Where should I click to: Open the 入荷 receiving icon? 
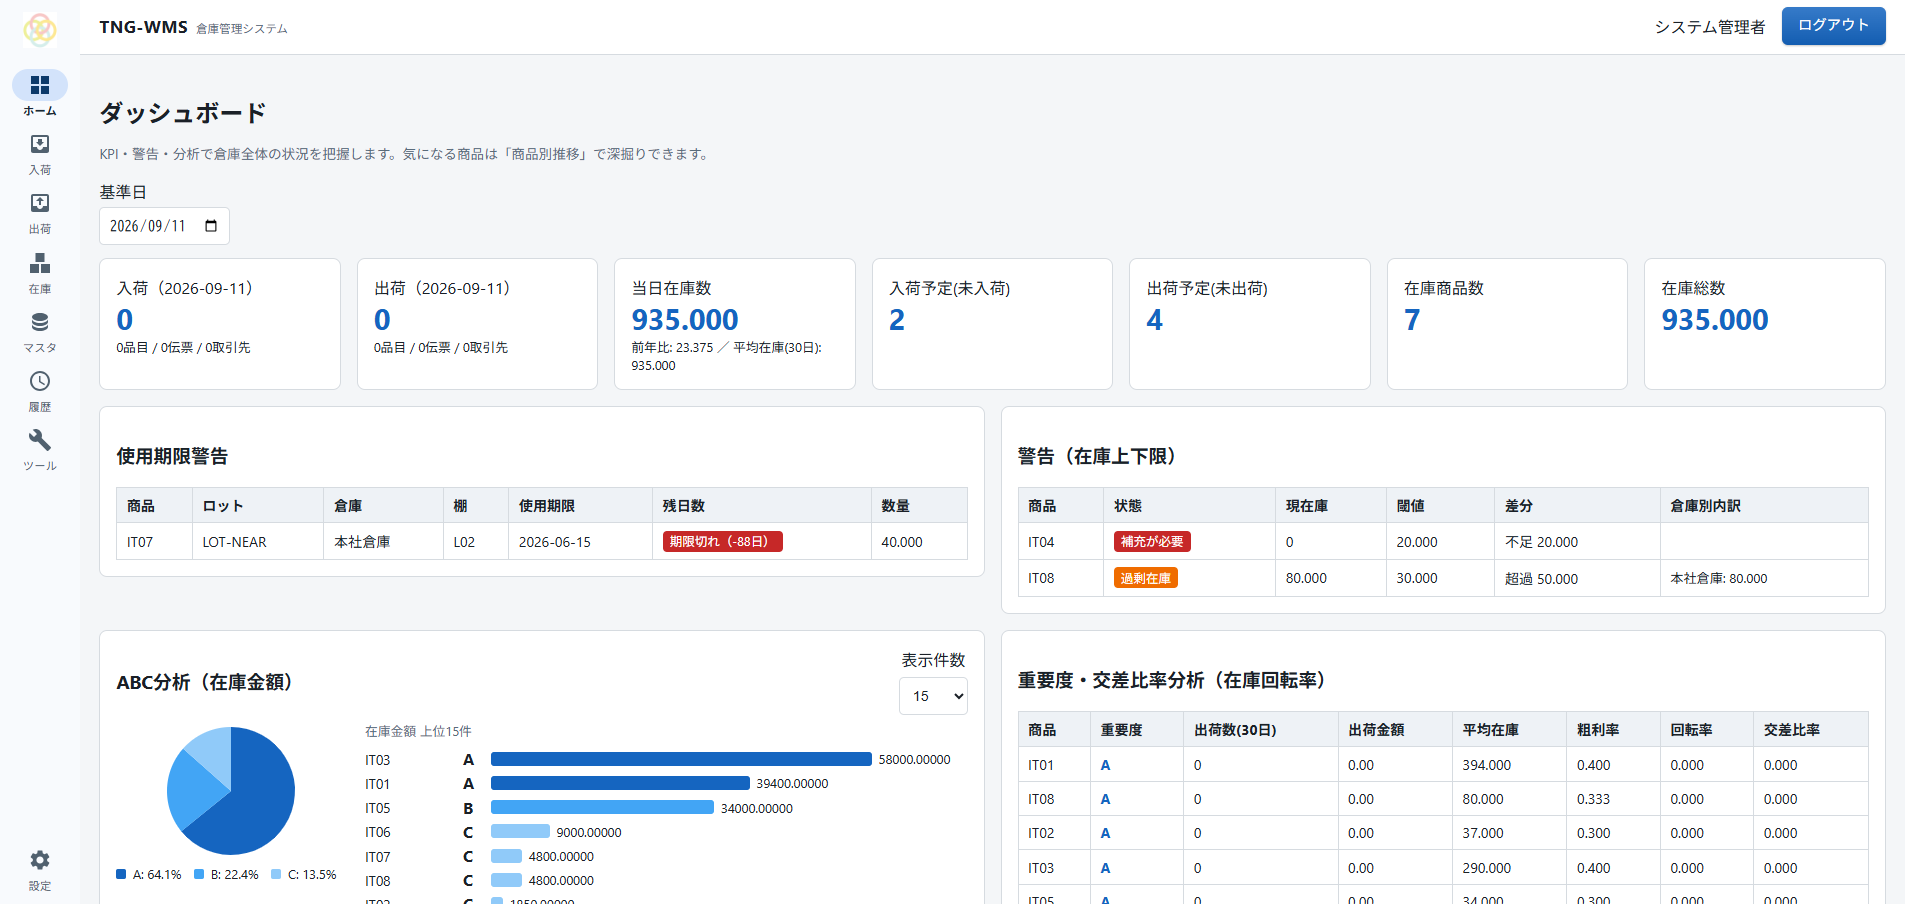(40, 144)
